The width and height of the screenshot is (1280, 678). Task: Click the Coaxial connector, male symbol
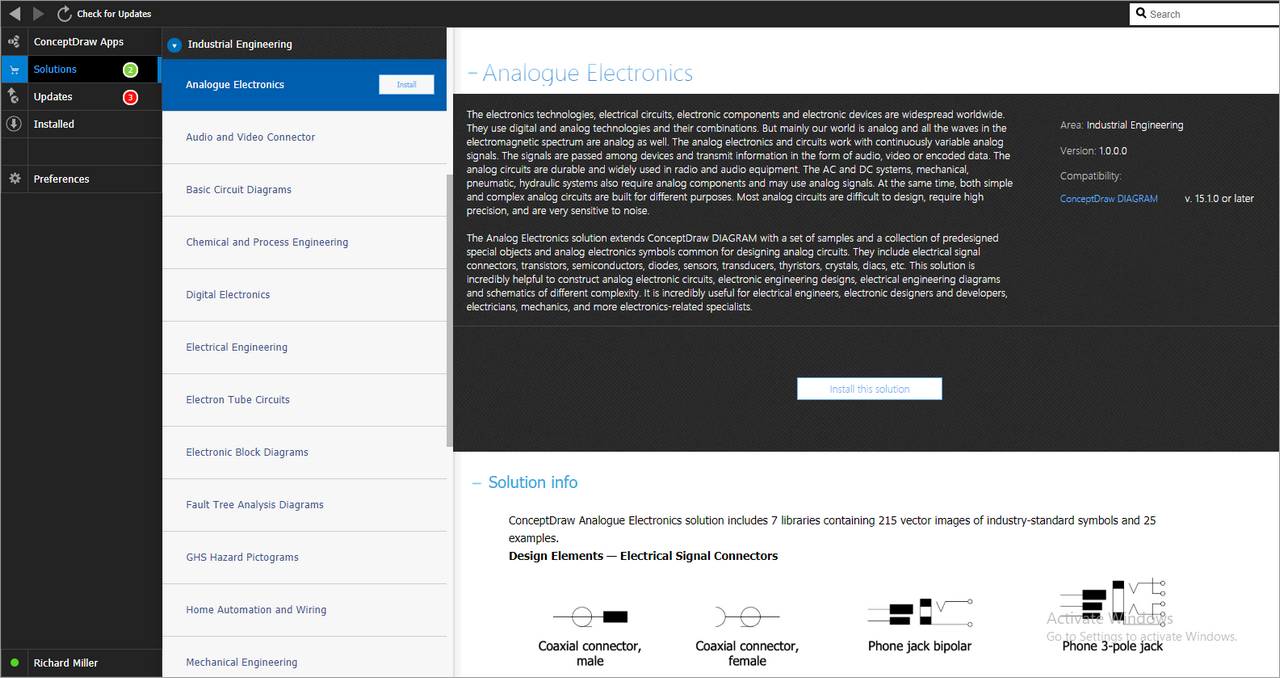click(590, 617)
